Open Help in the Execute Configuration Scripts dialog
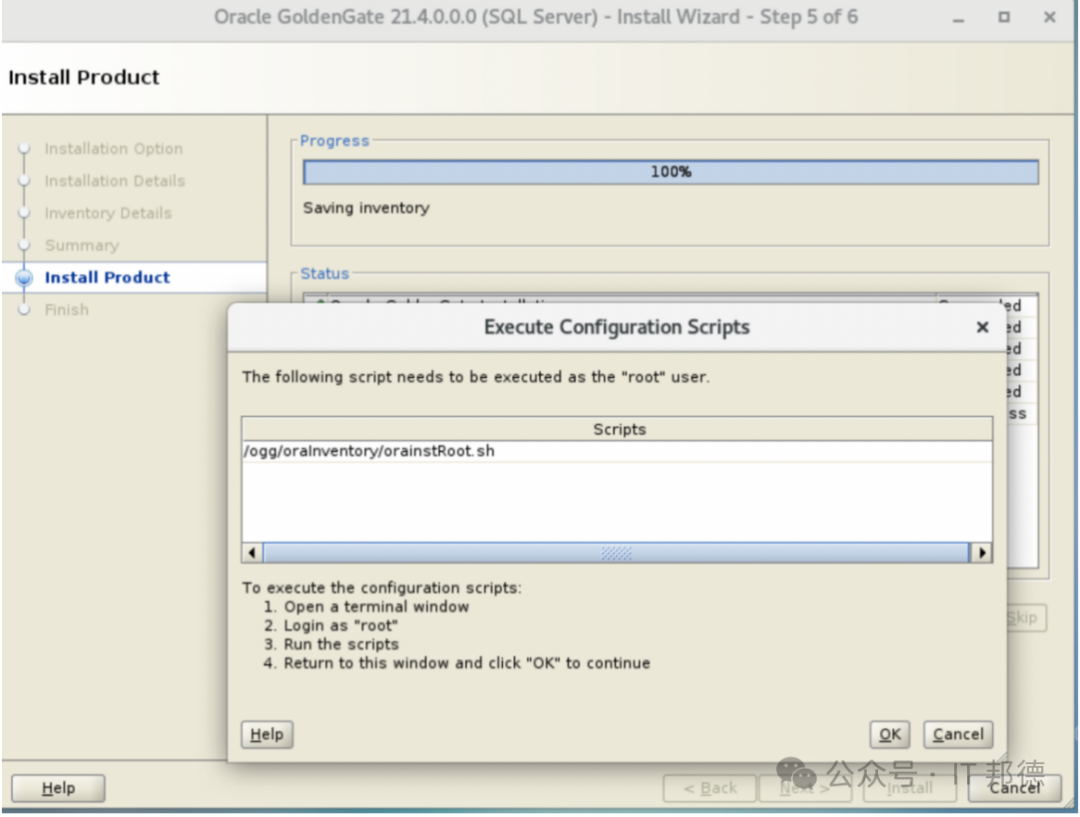Viewport: 1080px width, 817px height. 267,735
